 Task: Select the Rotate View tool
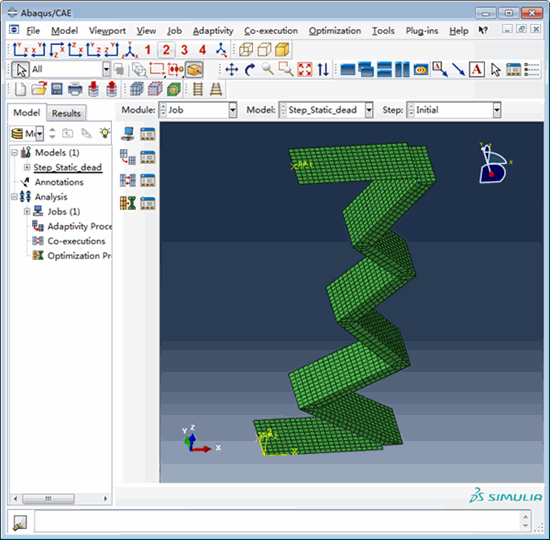coord(250,69)
